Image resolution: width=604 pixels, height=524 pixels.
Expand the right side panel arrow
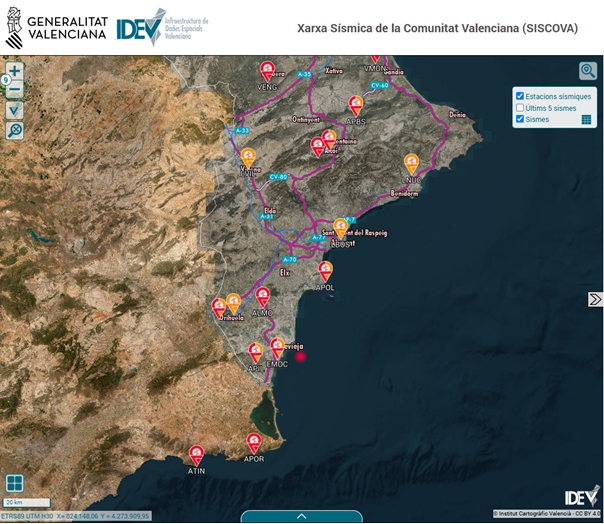click(x=595, y=299)
